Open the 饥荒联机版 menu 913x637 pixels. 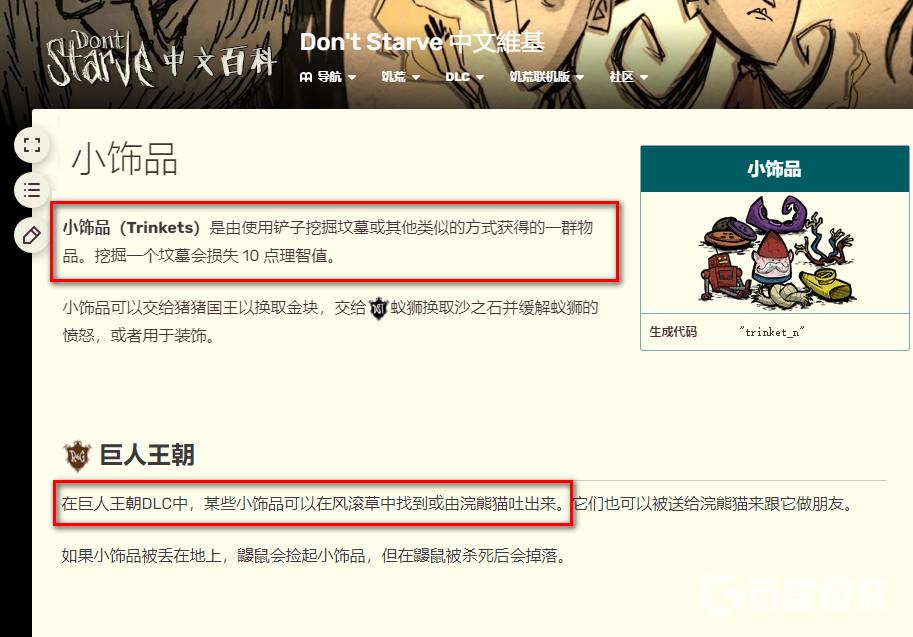[x=547, y=77]
